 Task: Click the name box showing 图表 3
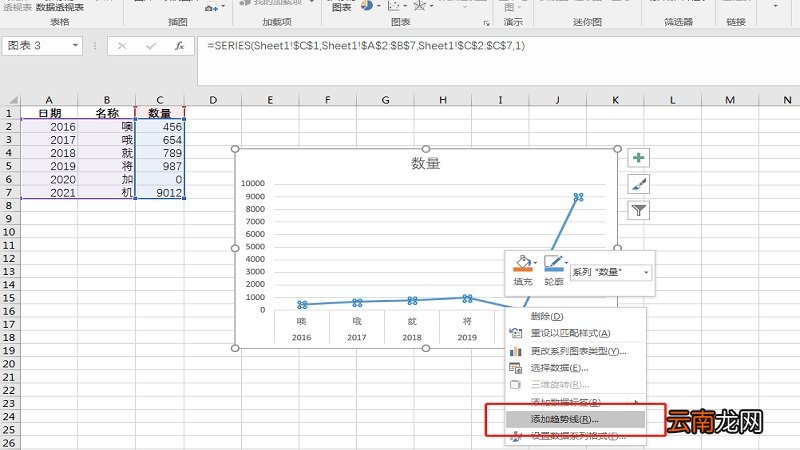pos(36,45)
